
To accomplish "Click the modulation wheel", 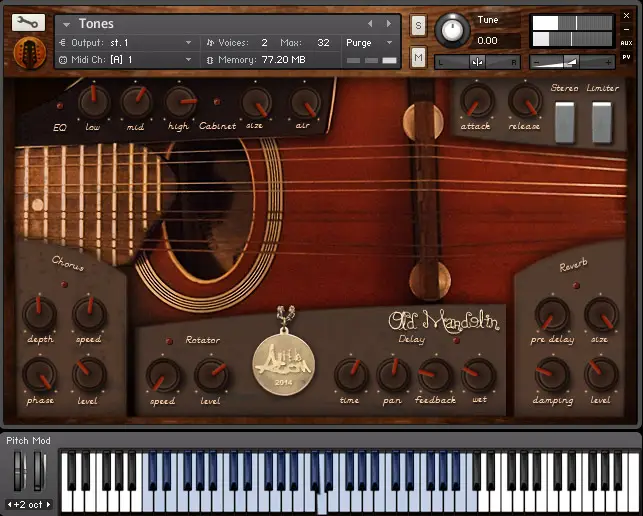I will click(x=39, y=470).
